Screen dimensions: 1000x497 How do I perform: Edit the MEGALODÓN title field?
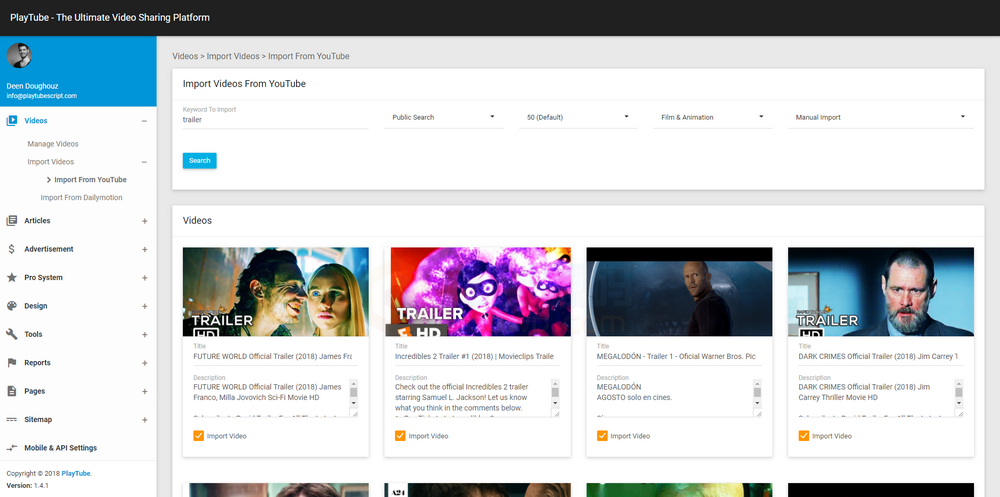[679, 357]
